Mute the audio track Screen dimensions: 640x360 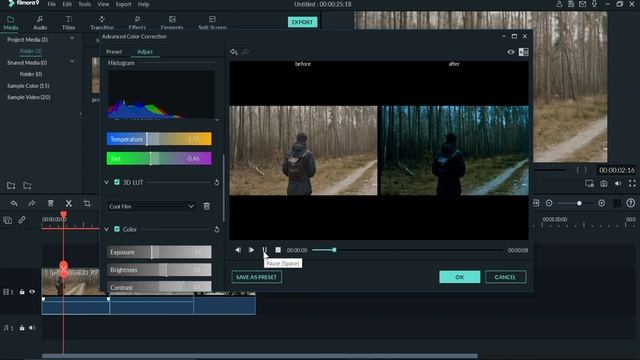click(x=32, y=328)
